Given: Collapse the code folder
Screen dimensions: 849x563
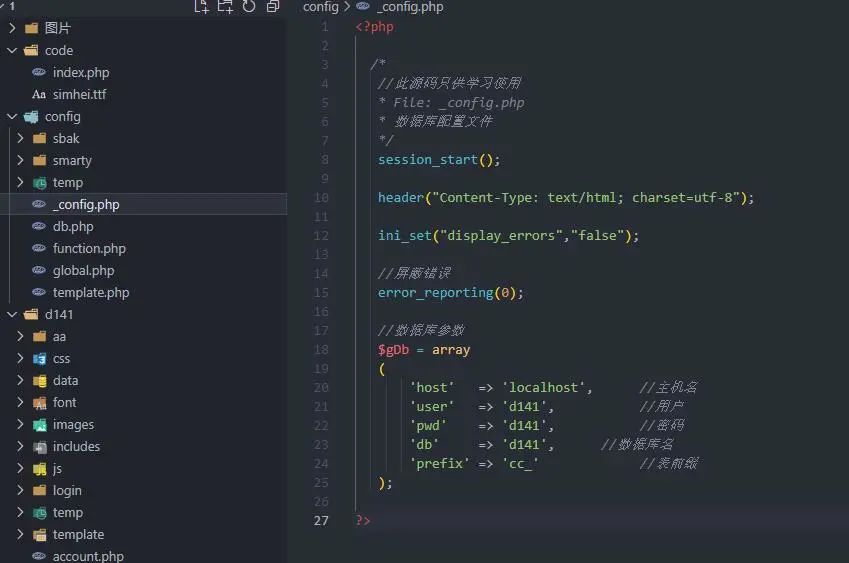Looking at the screenshot, I should coord(12,50).
